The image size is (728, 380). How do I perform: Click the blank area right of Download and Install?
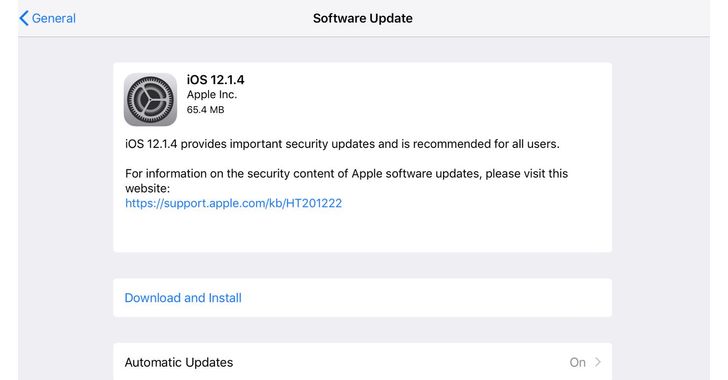[x=426, y=298]
